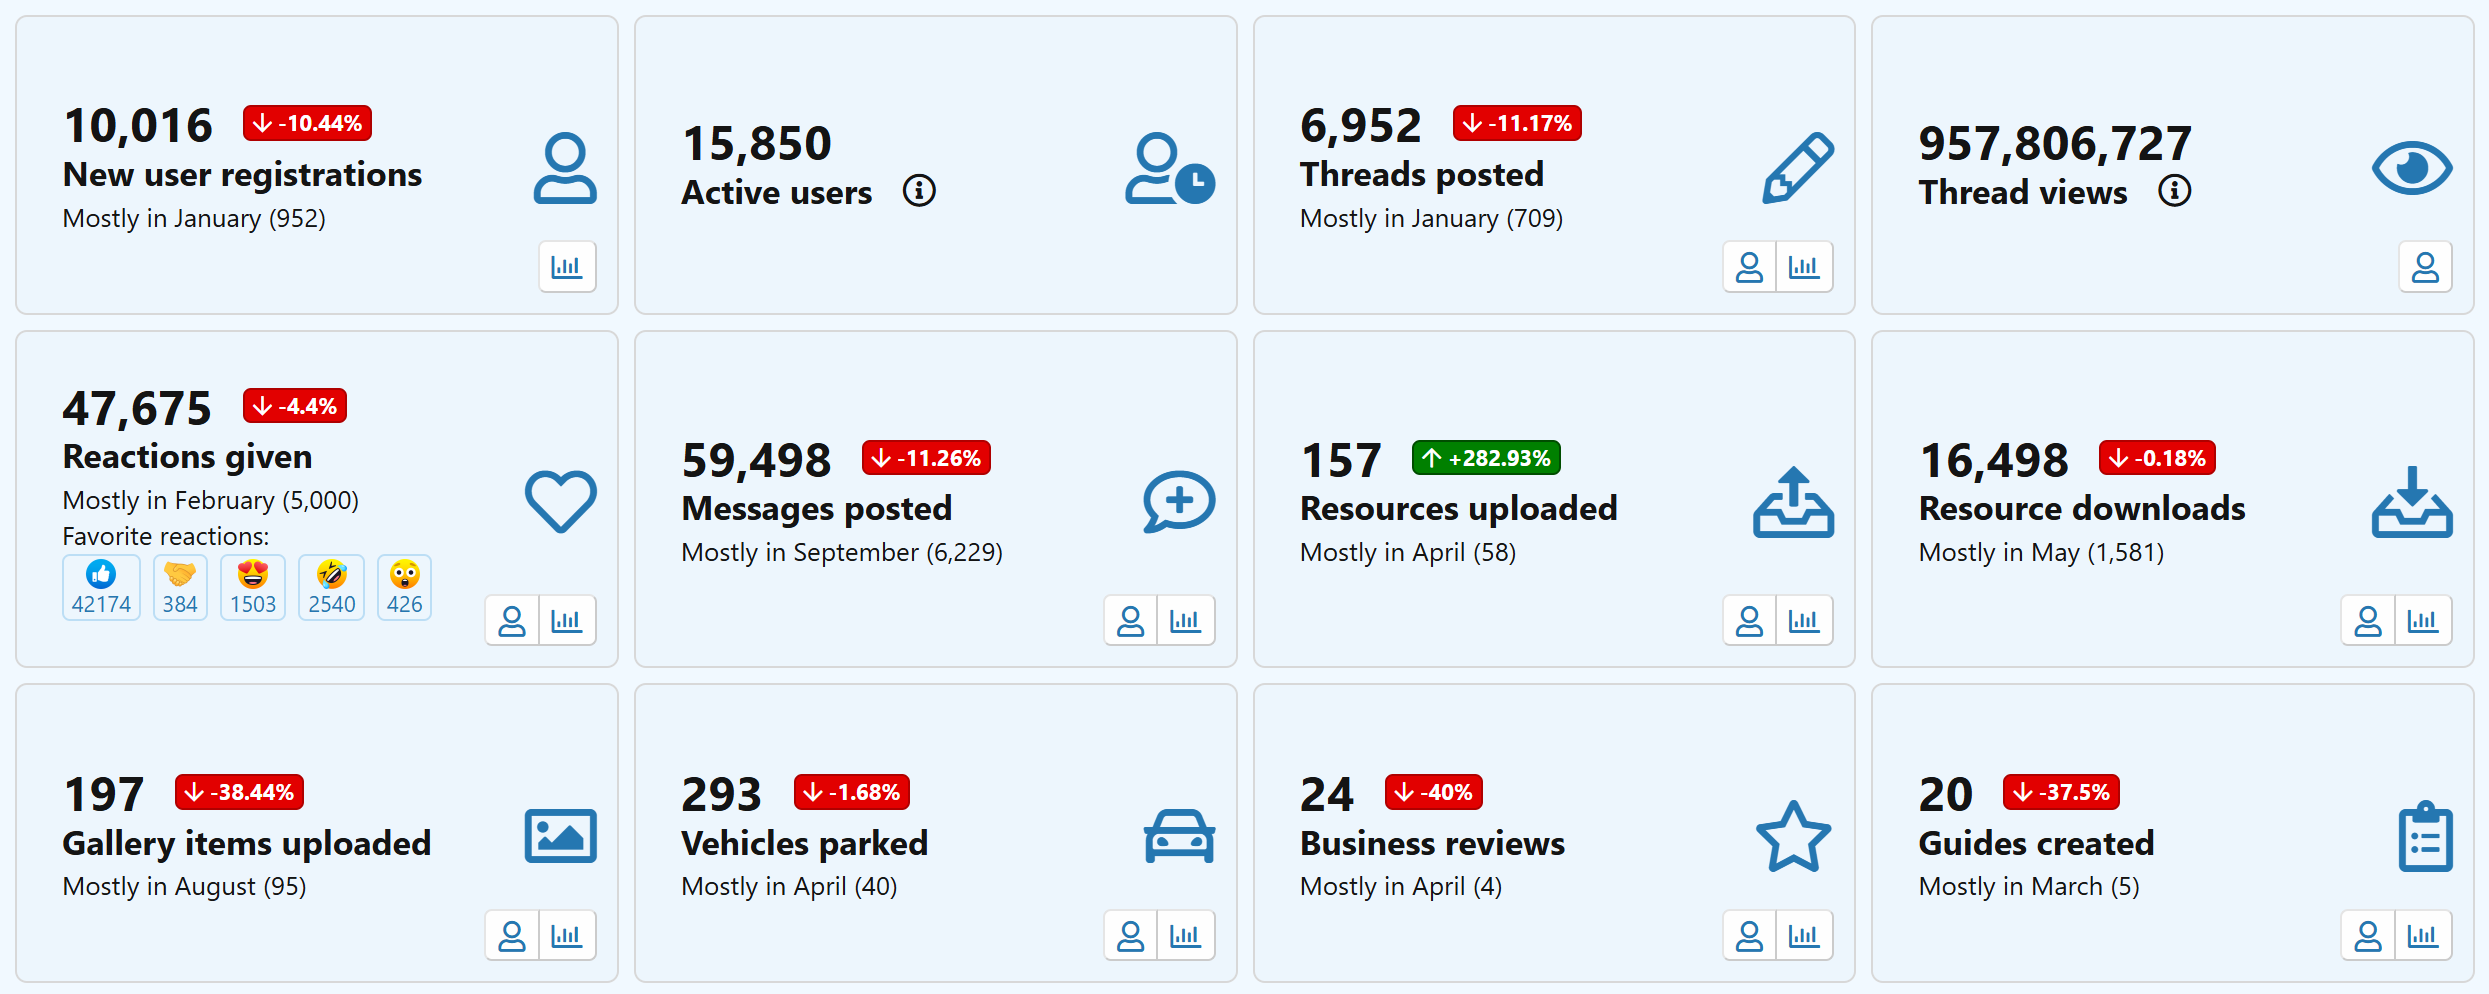The width and height of the screenshot is (2489, 994).
Task: Open the Threads posted bar chart
Action: point(1804,267)
